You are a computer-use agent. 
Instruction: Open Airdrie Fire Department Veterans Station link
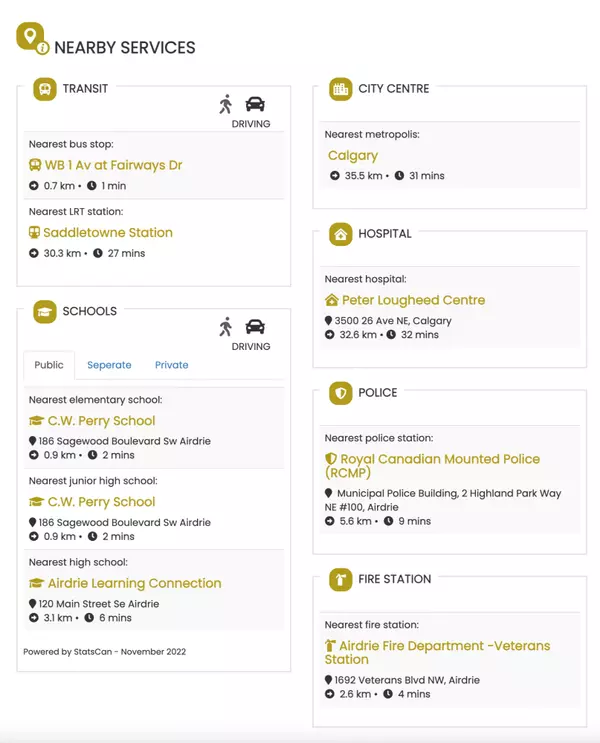(x=437, y=652)
